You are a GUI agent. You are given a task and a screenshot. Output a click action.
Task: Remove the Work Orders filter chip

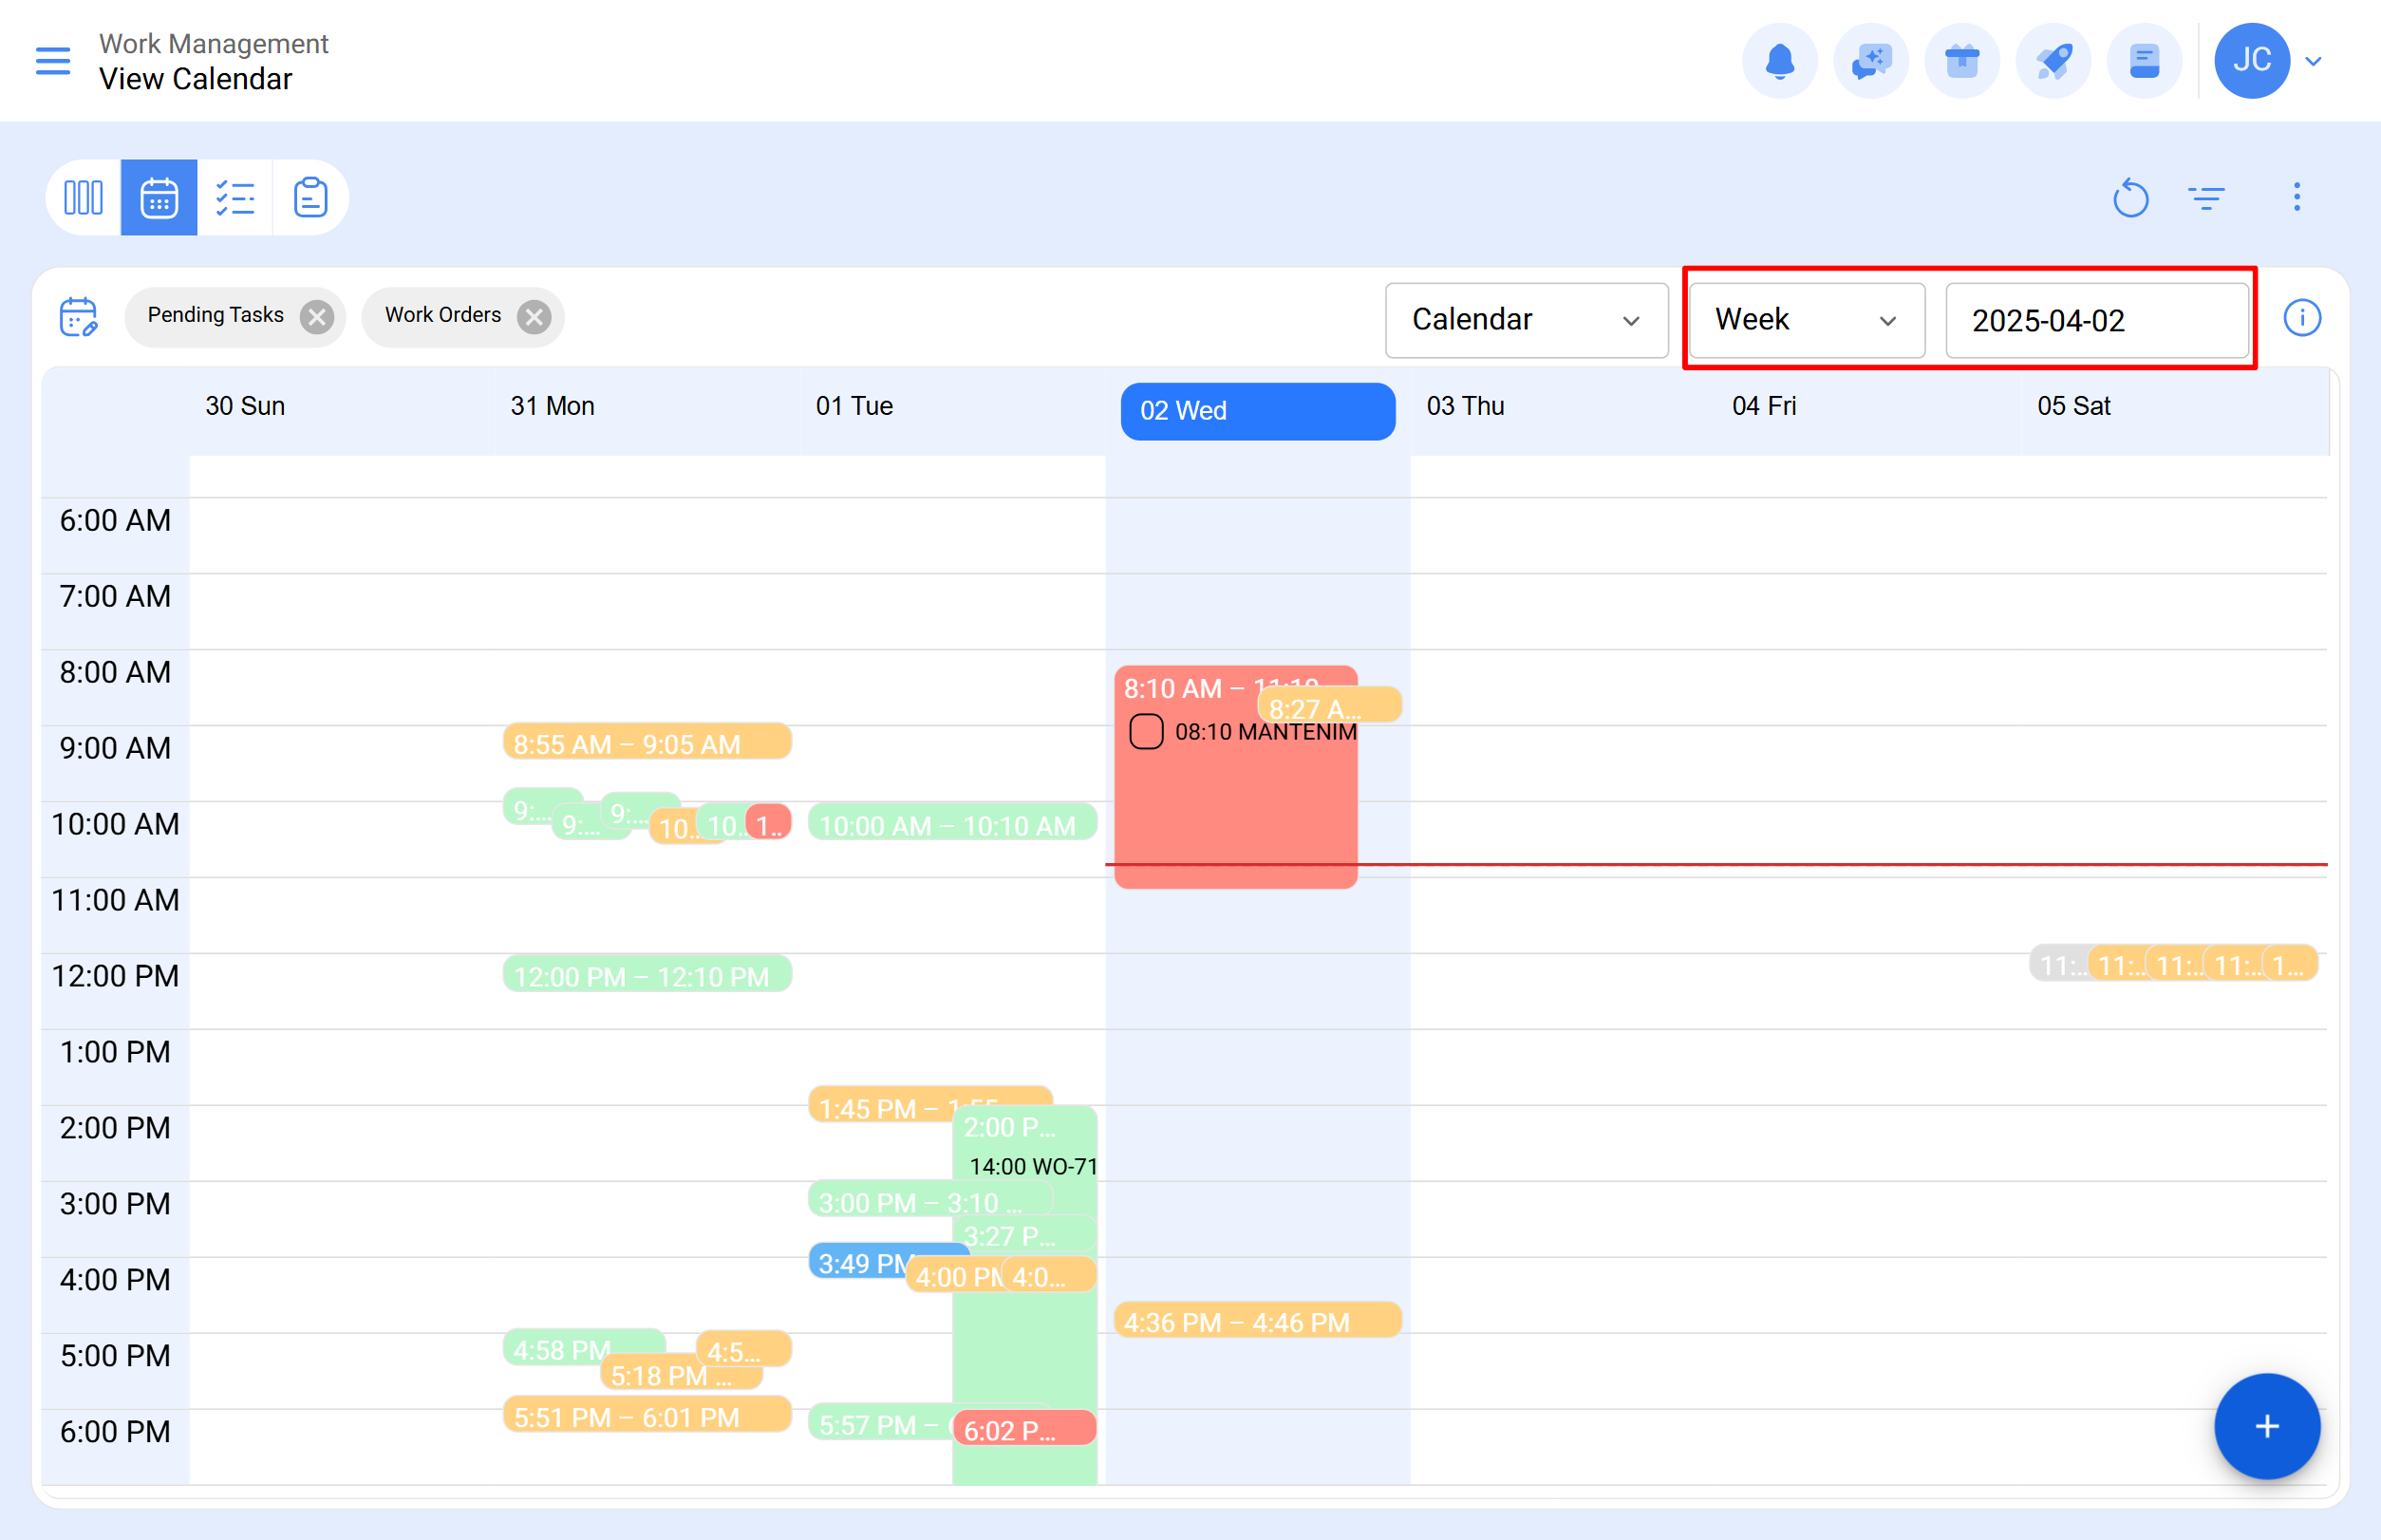(x=534, y=317)
